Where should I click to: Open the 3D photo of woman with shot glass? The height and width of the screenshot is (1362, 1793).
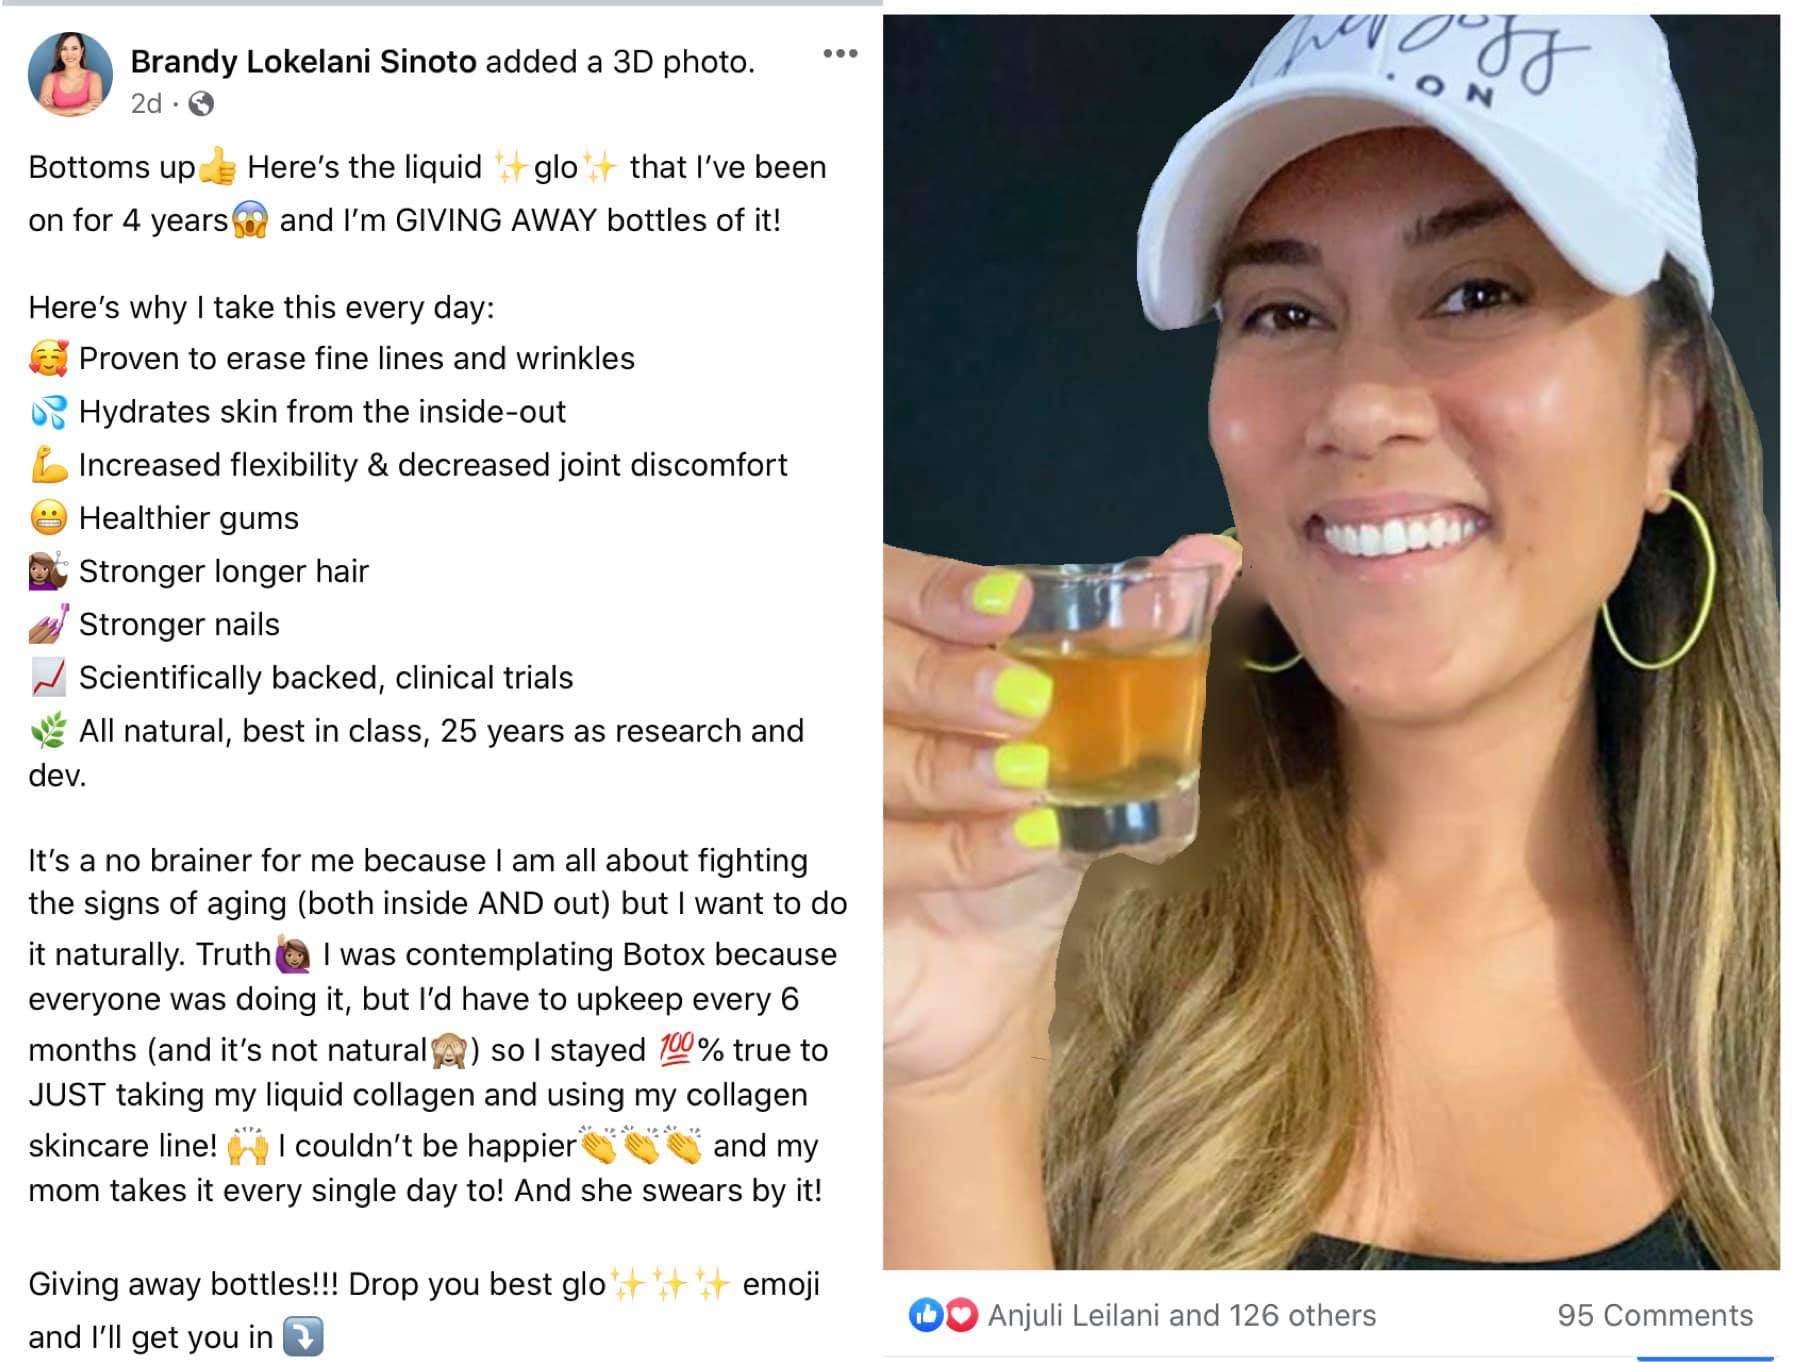pyautogui.click(x=1331, y=642)
